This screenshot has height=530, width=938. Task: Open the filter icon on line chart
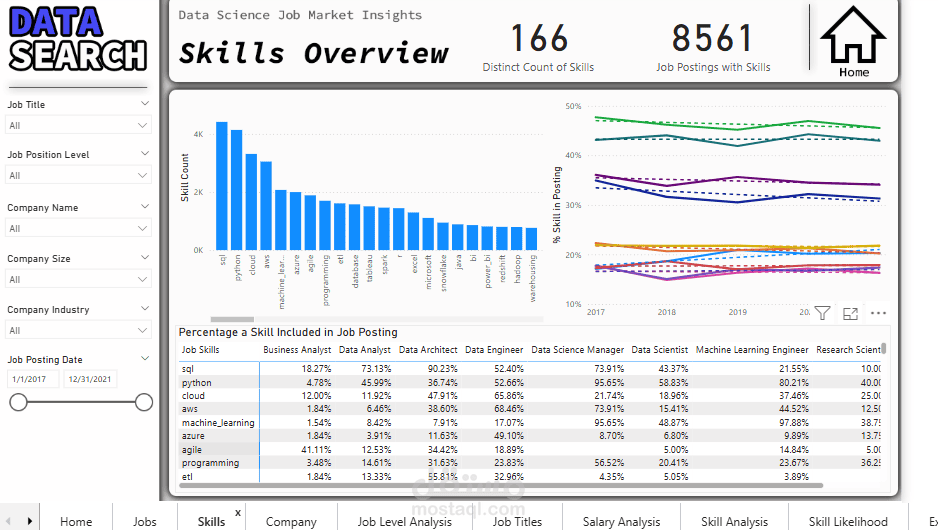tap(822, 313)
